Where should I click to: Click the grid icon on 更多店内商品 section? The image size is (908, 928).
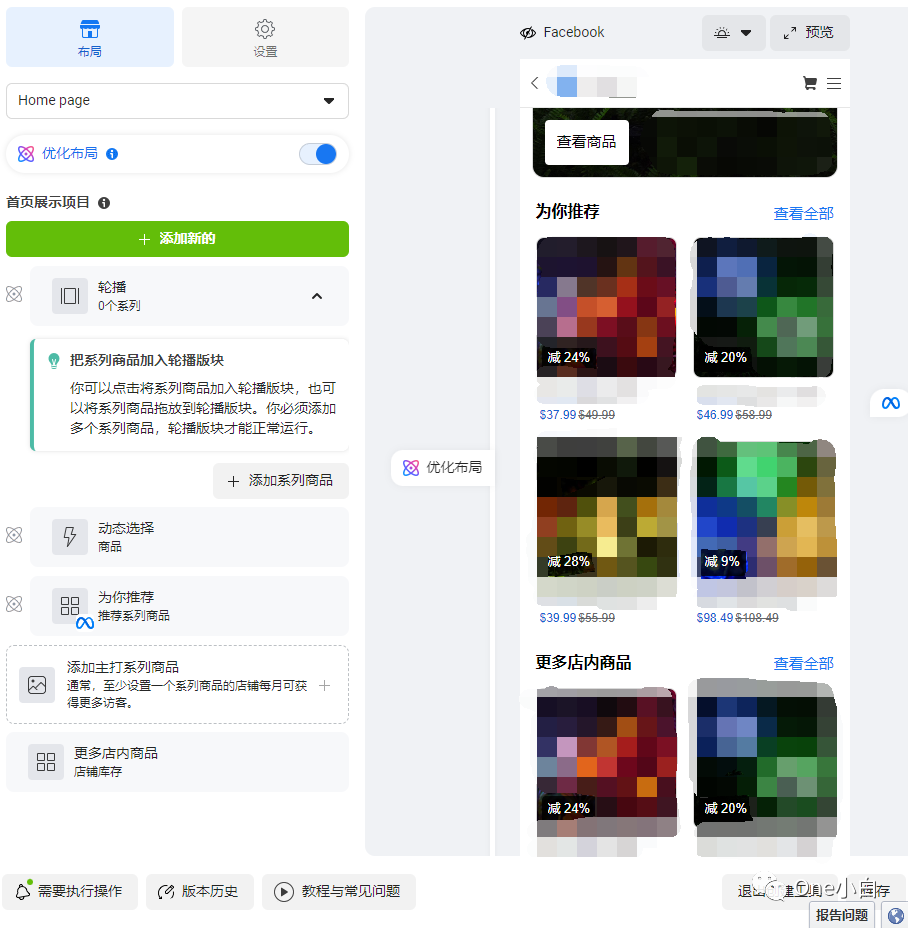46,761
